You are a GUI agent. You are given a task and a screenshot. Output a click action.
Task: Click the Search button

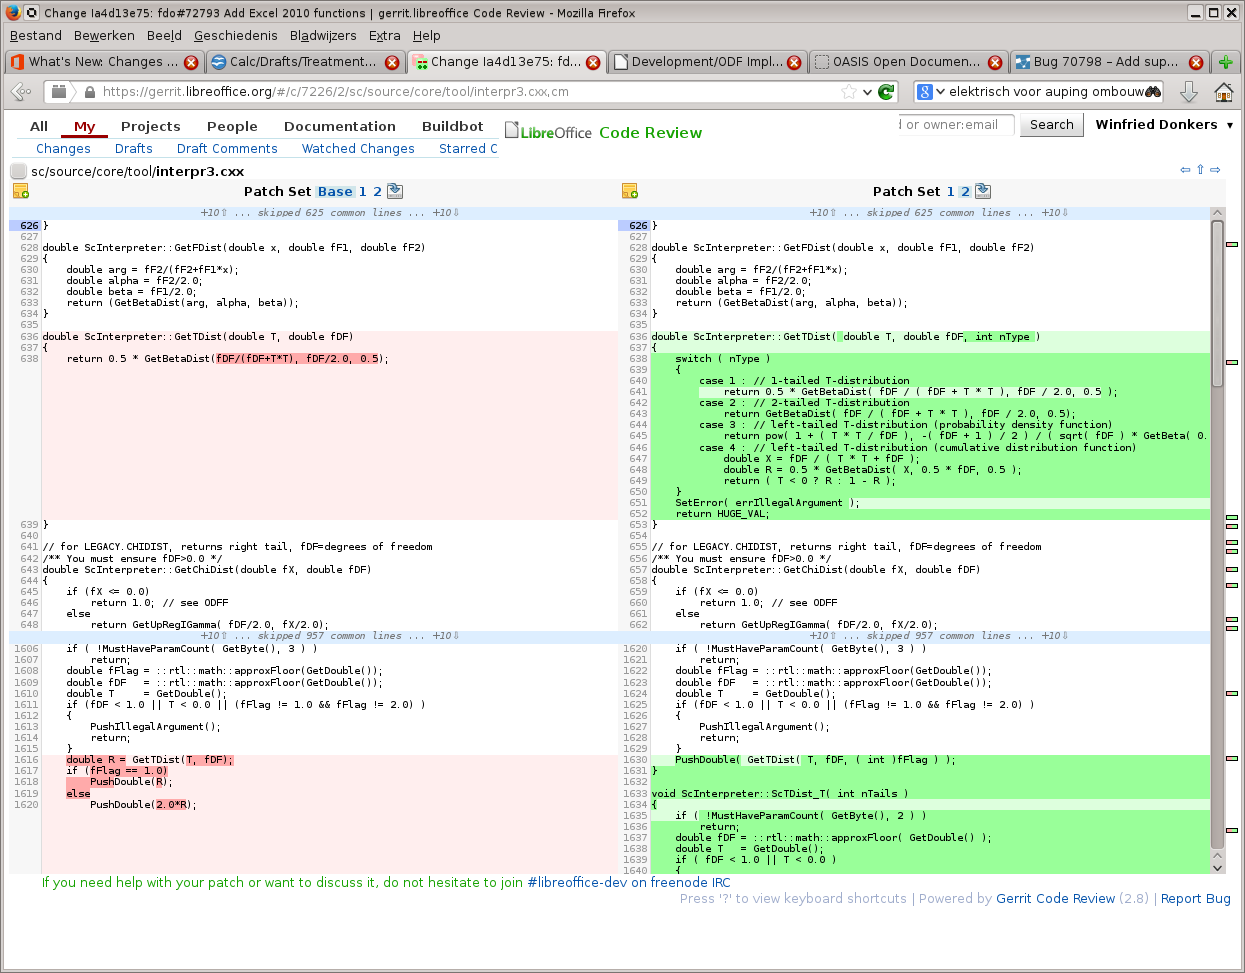[x=1051, y=125]
